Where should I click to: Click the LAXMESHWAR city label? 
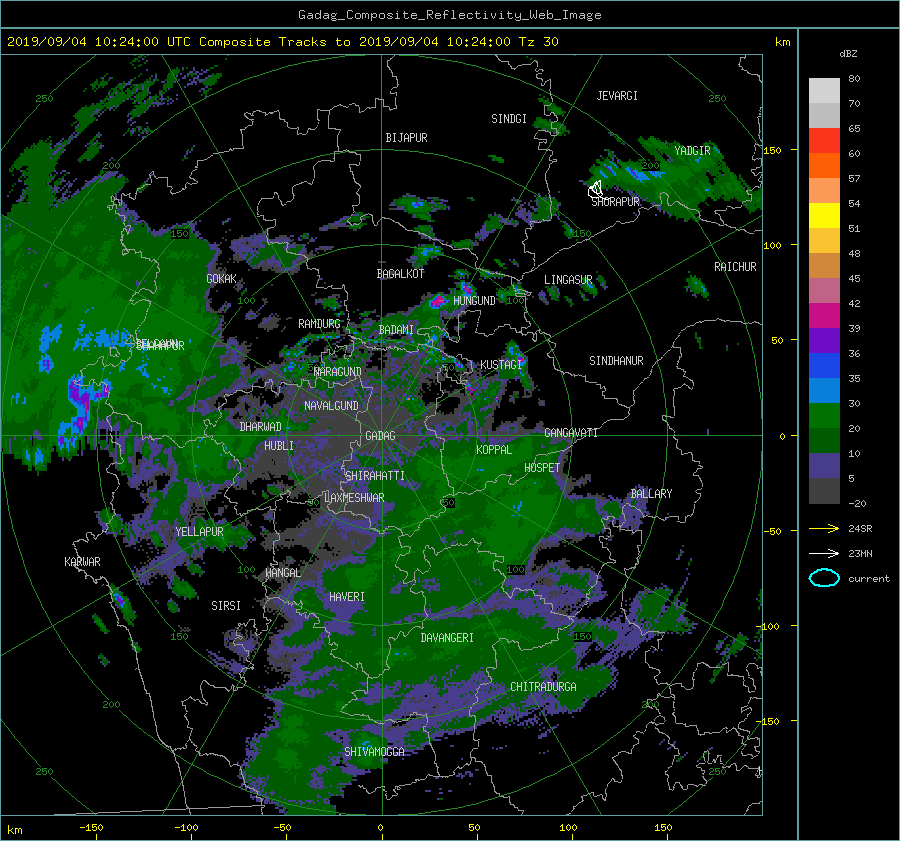click(x=354, y=498)
